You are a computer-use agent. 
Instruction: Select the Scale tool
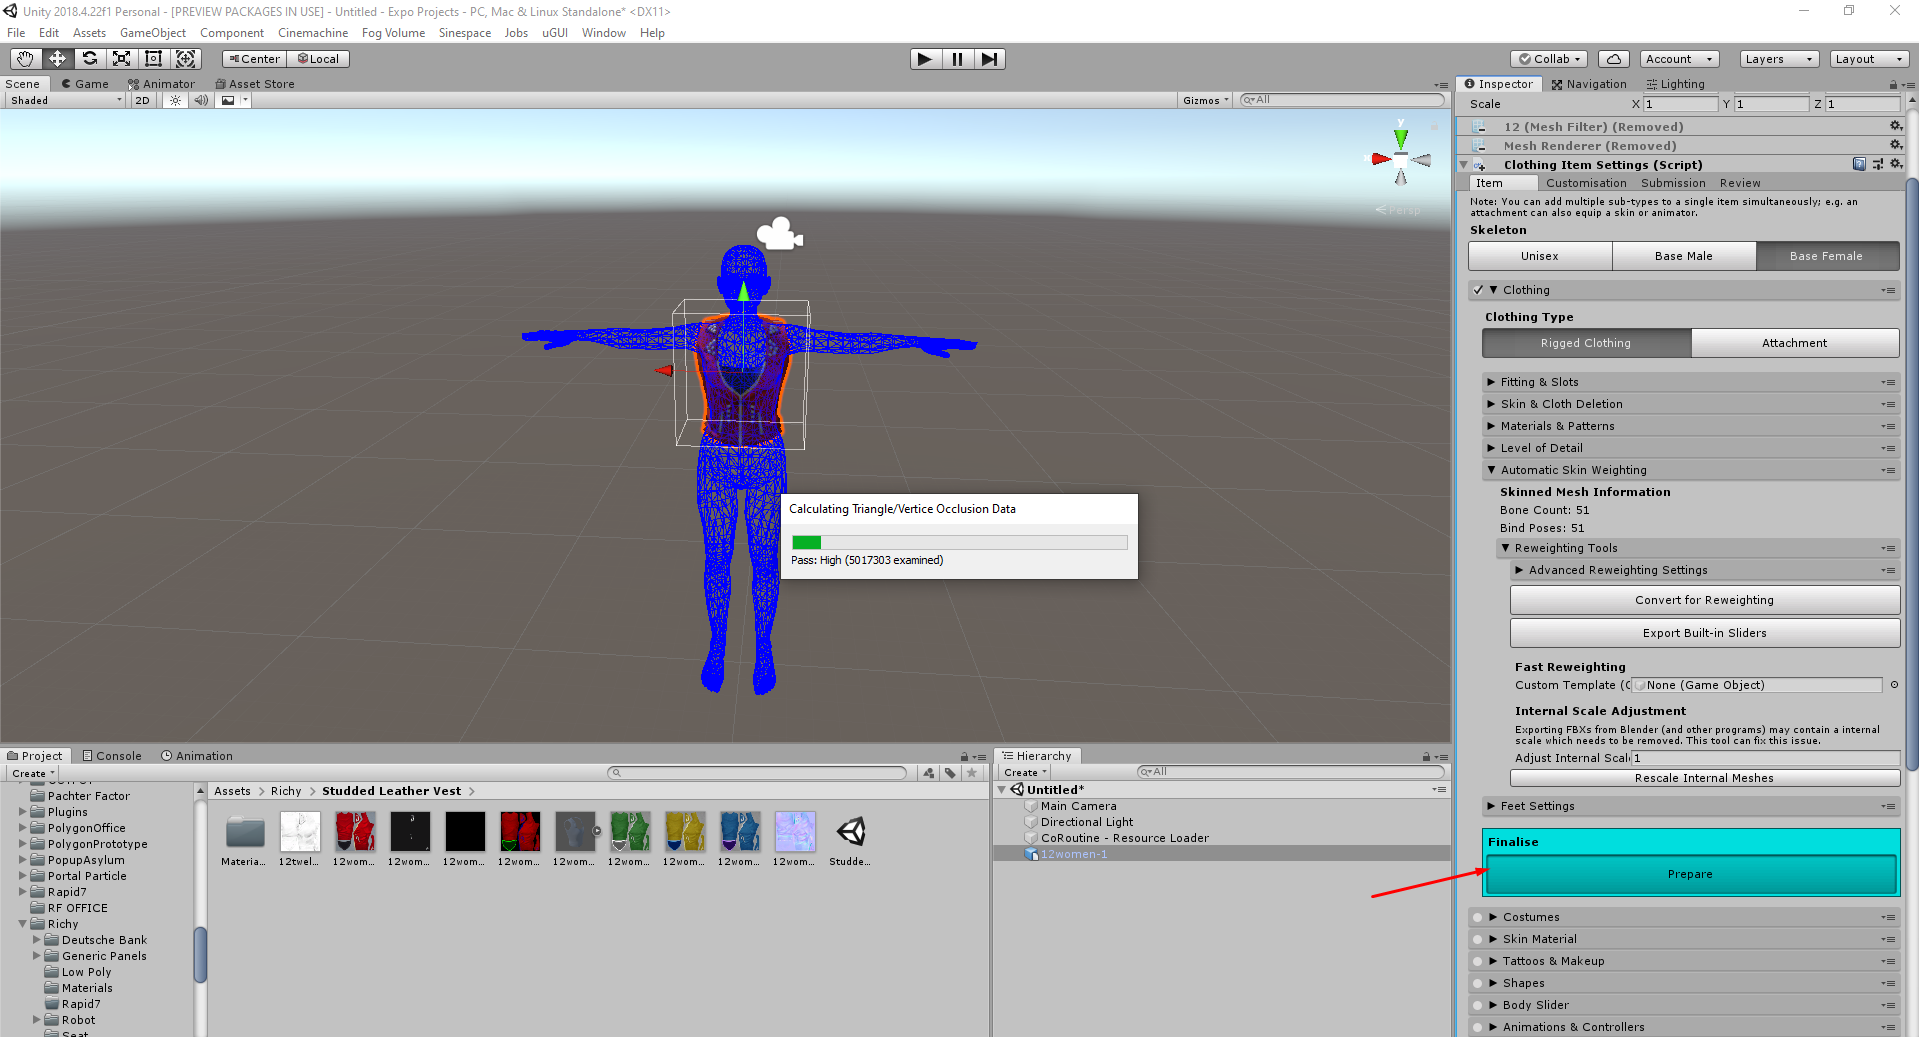point(121,59)
